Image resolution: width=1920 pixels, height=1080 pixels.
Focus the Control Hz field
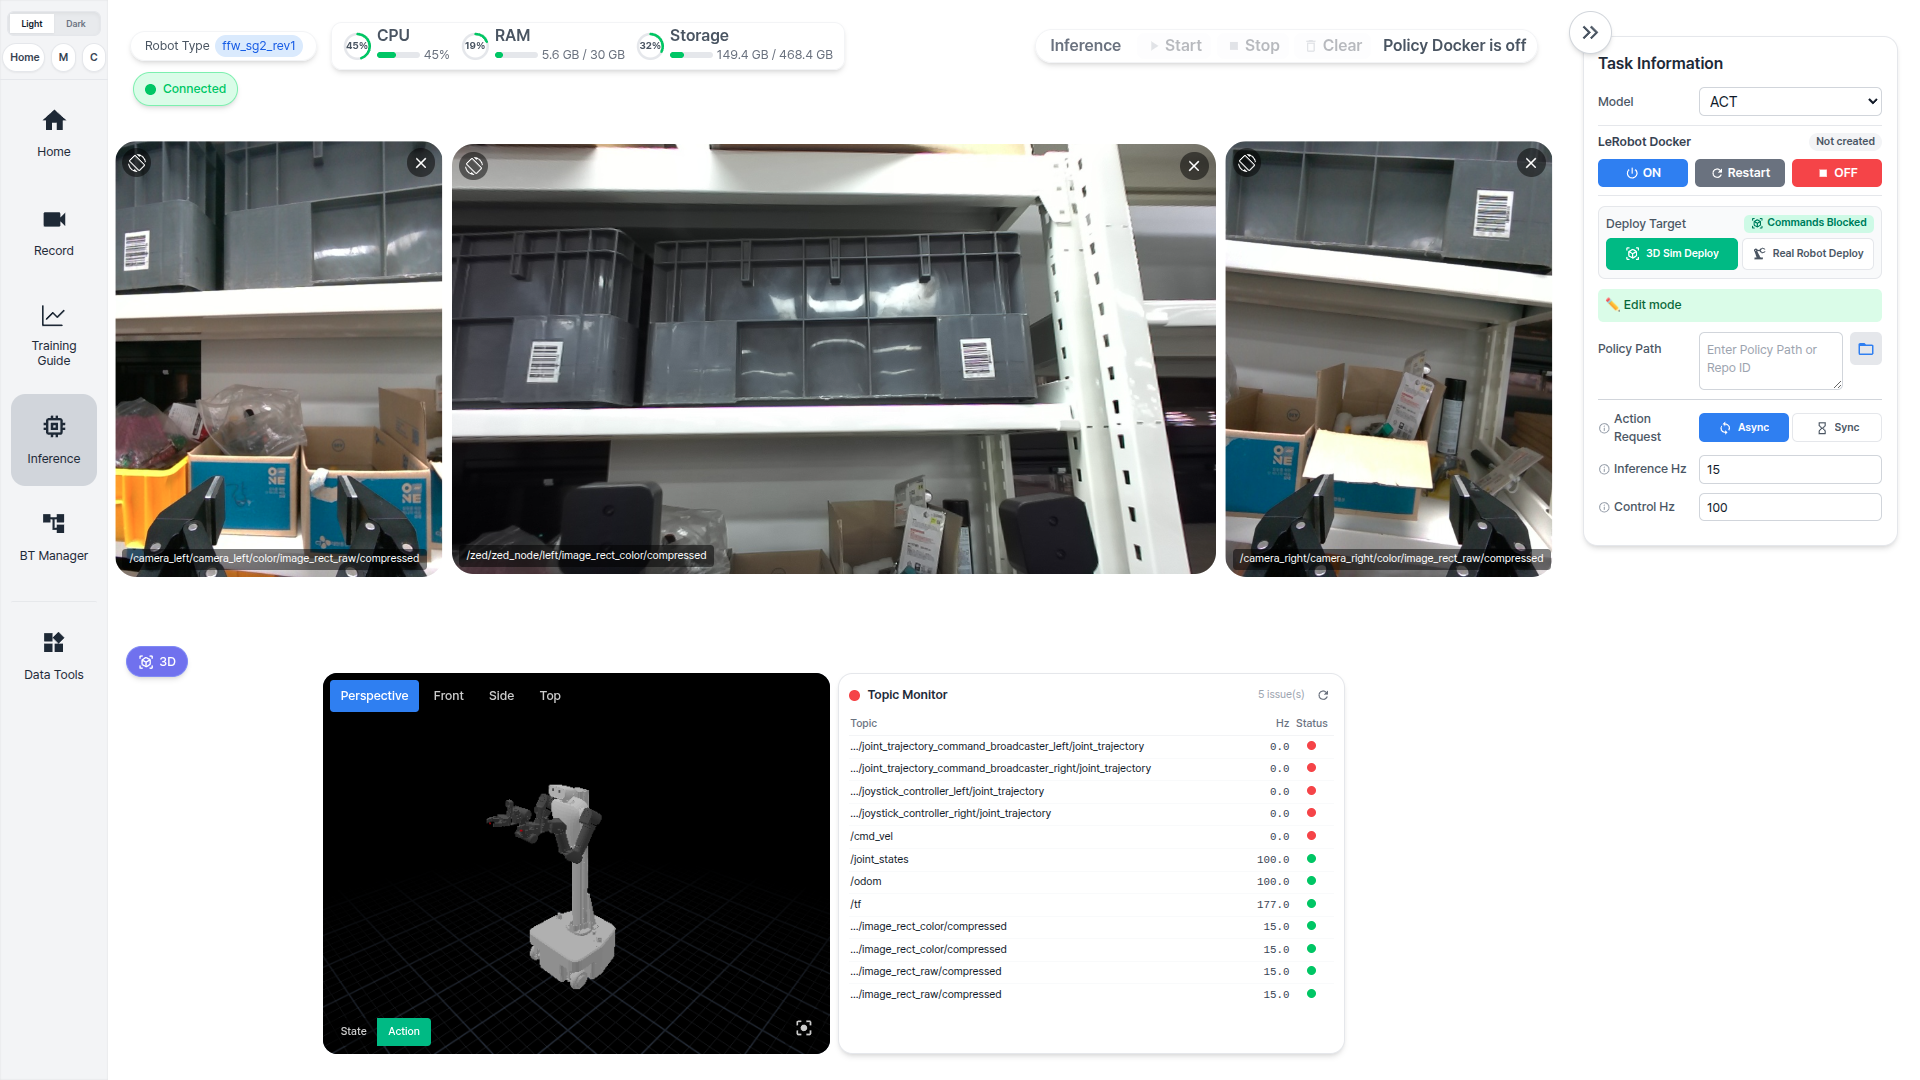tap(1790, 507)
